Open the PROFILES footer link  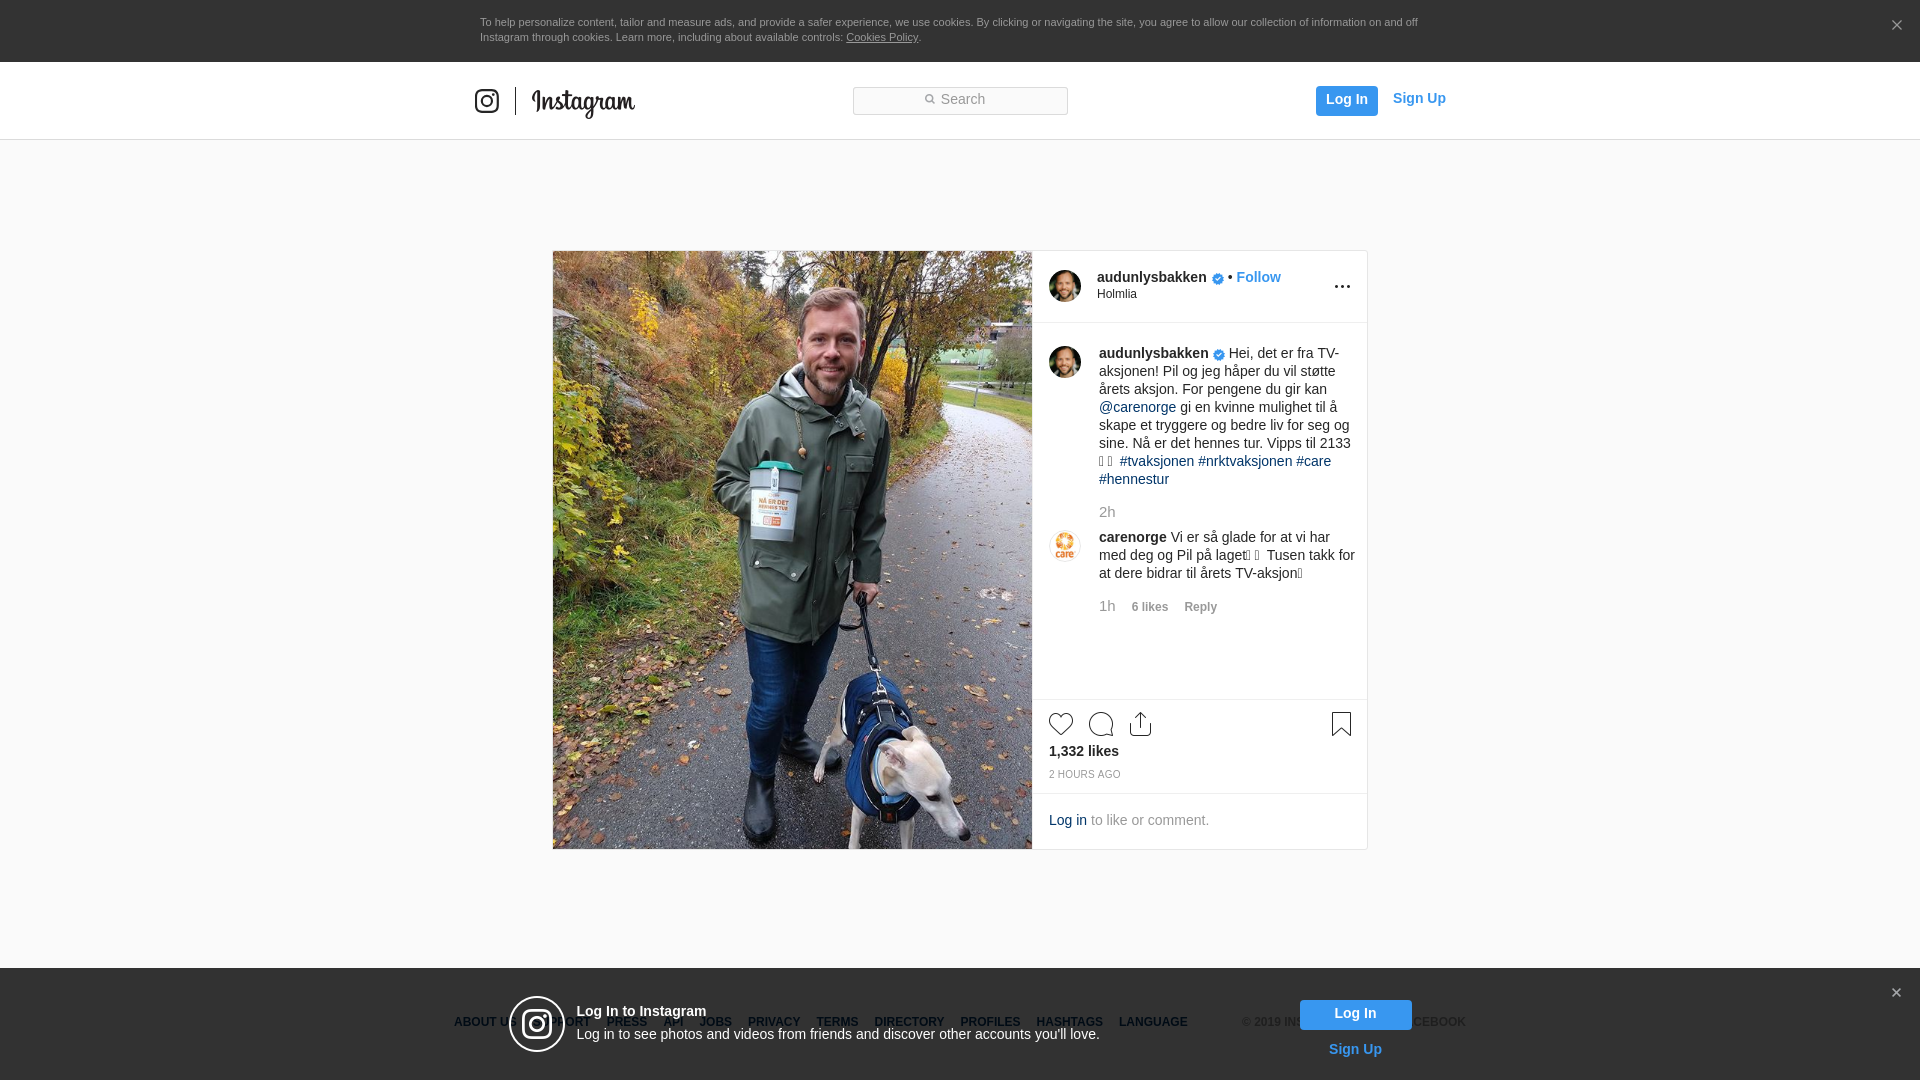990,1022
